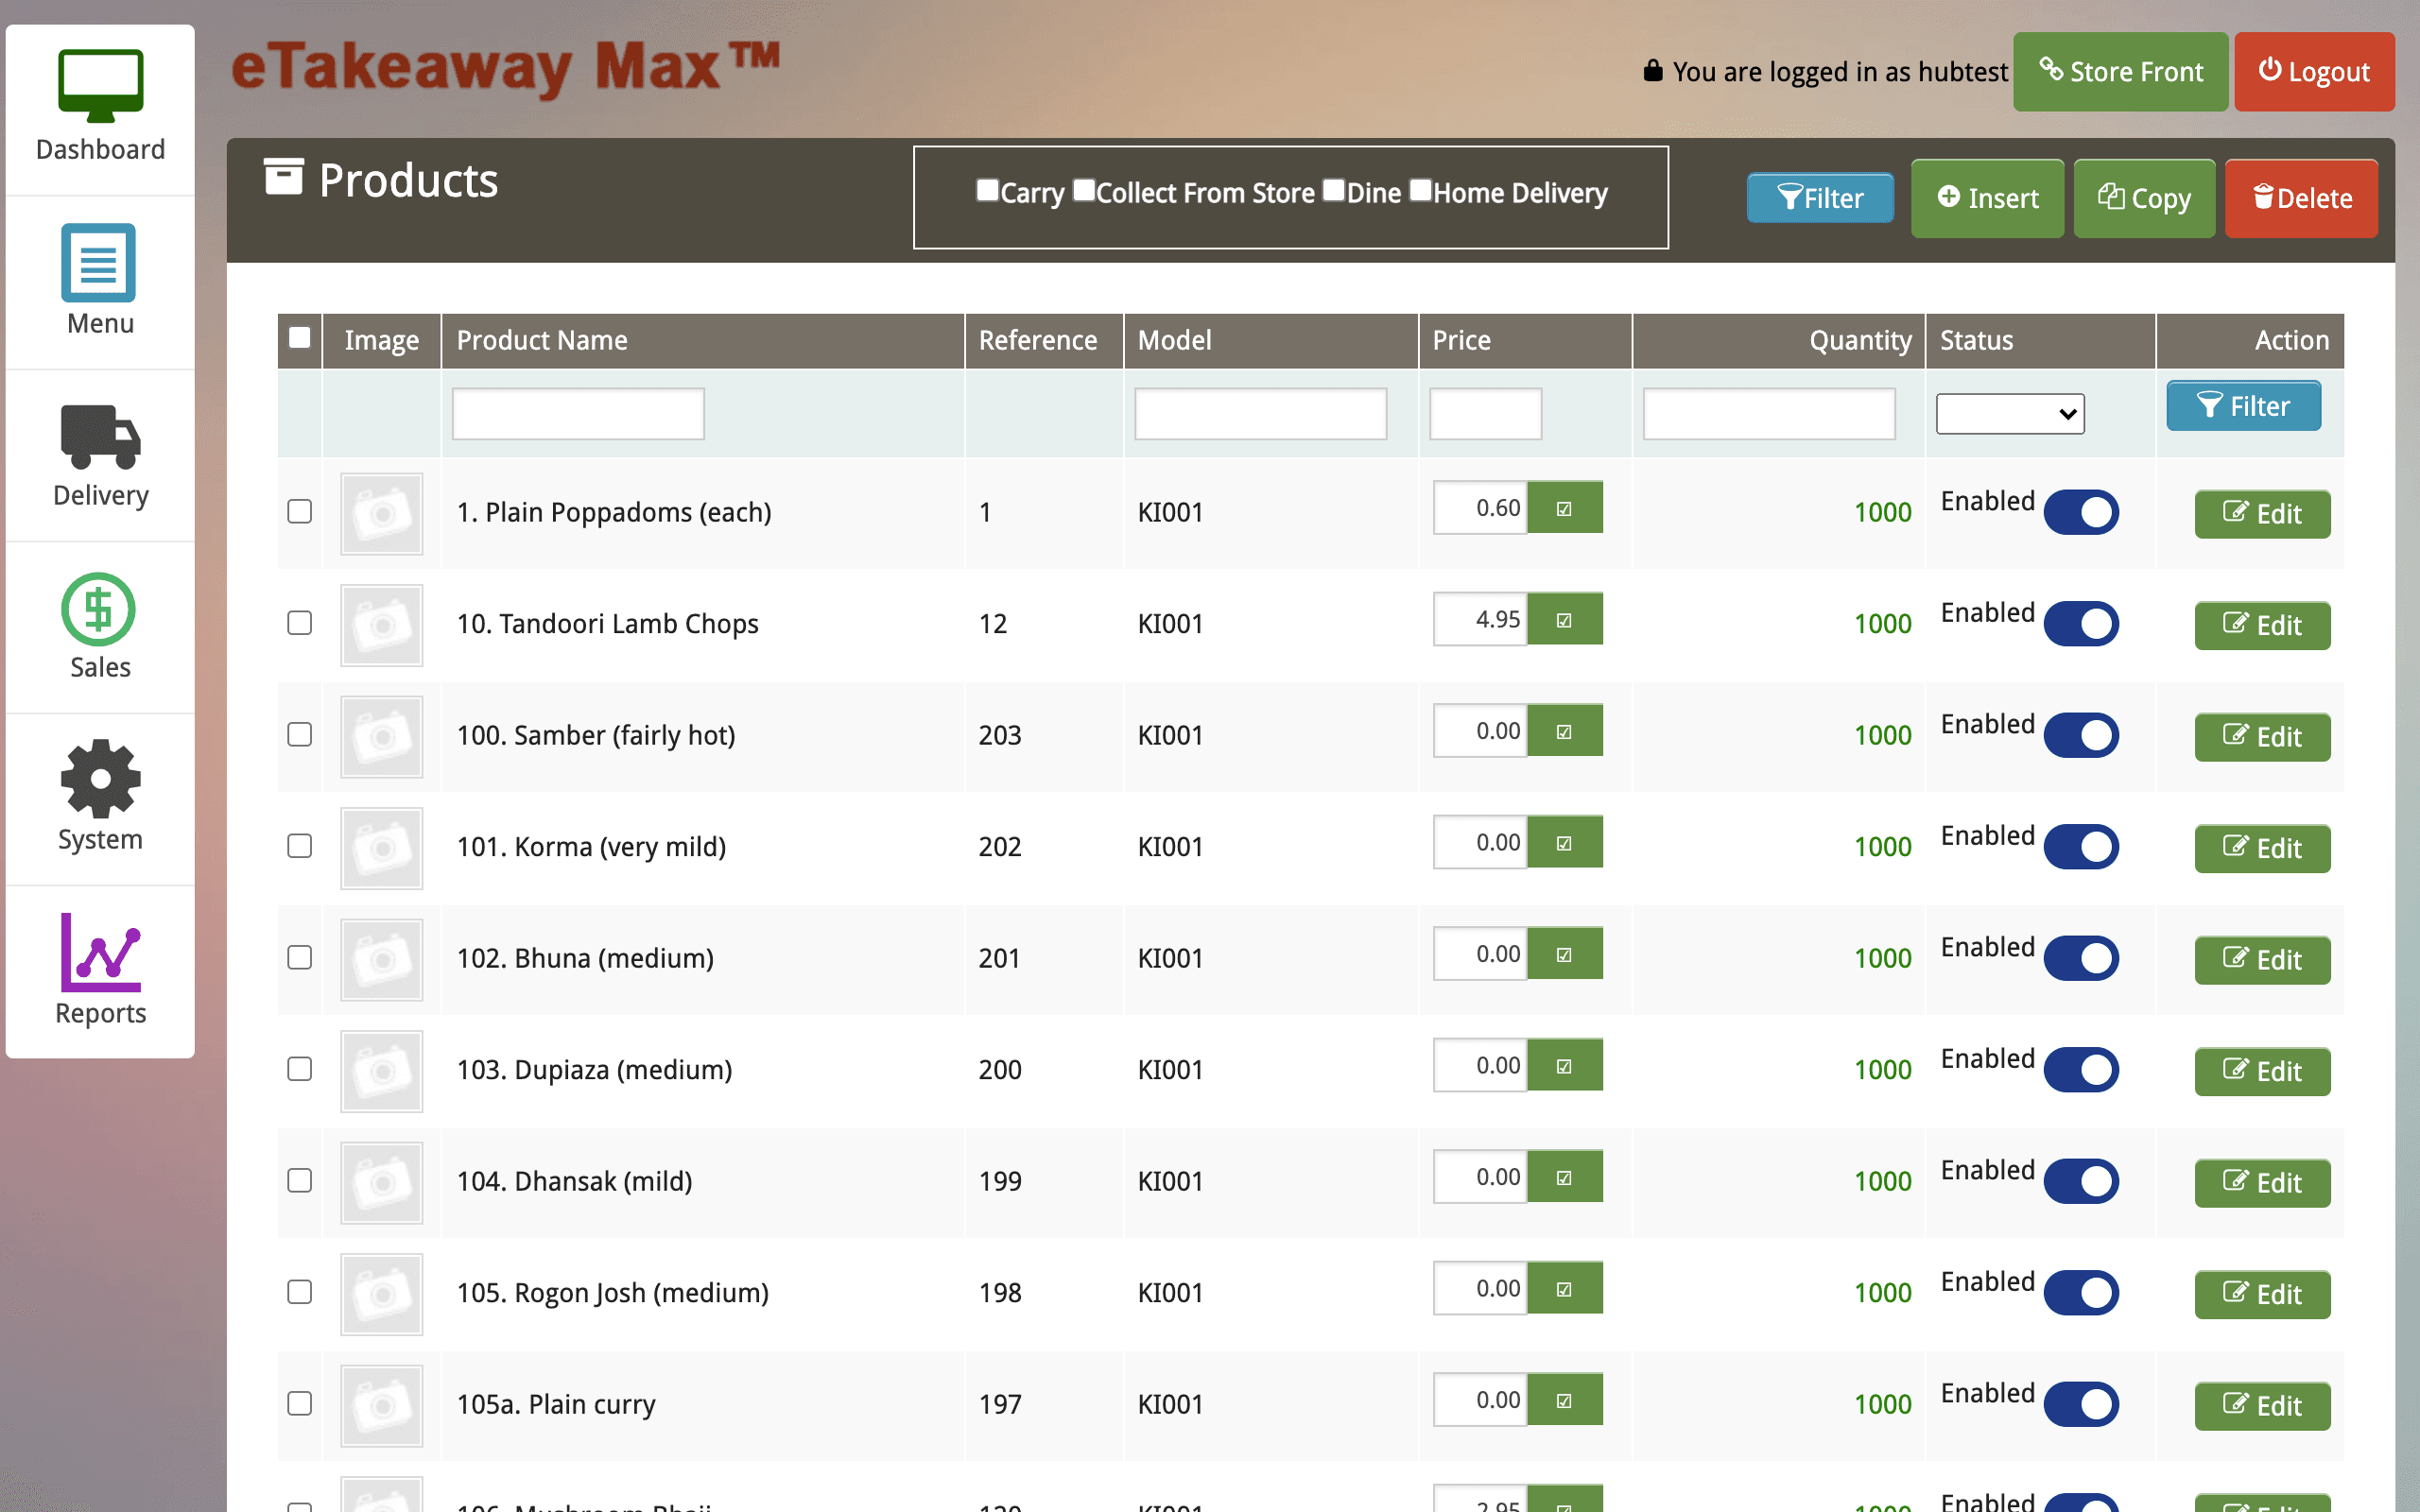View Sales using the dollar icon
The width and height of the screenshot is (2420, 1512).
click(99, 626)
